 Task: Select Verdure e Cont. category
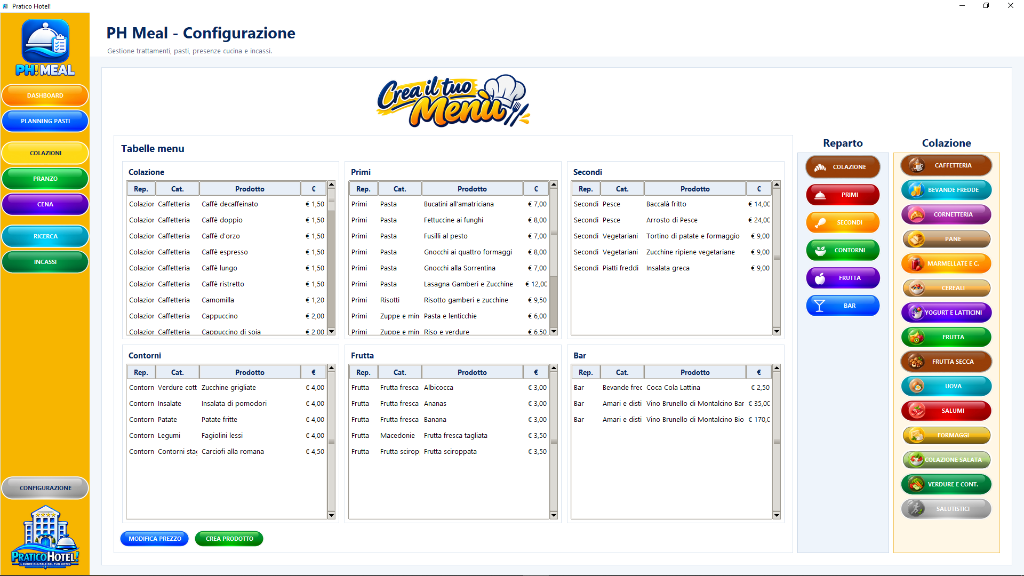coord(946,484)
